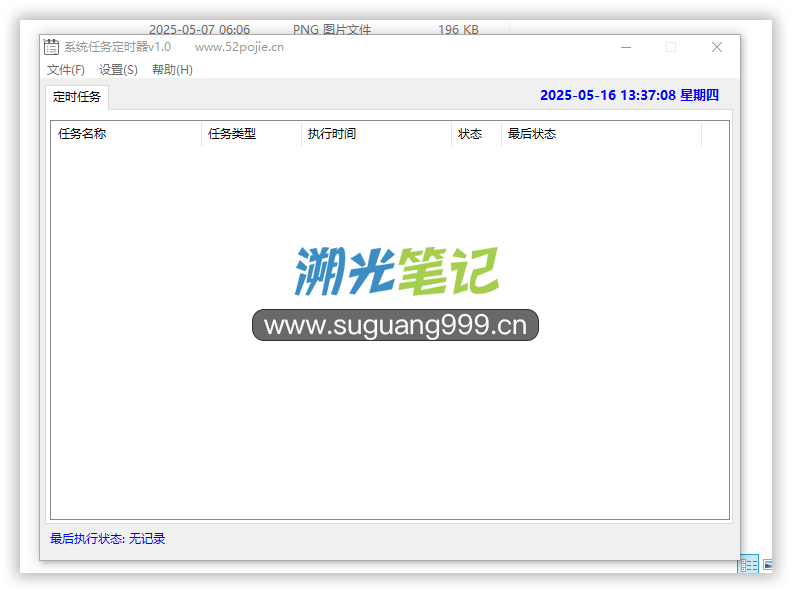Viewport: 792px width, 593px height.
Task: Click the 任务名称 column header
Action: pos(126,134)
